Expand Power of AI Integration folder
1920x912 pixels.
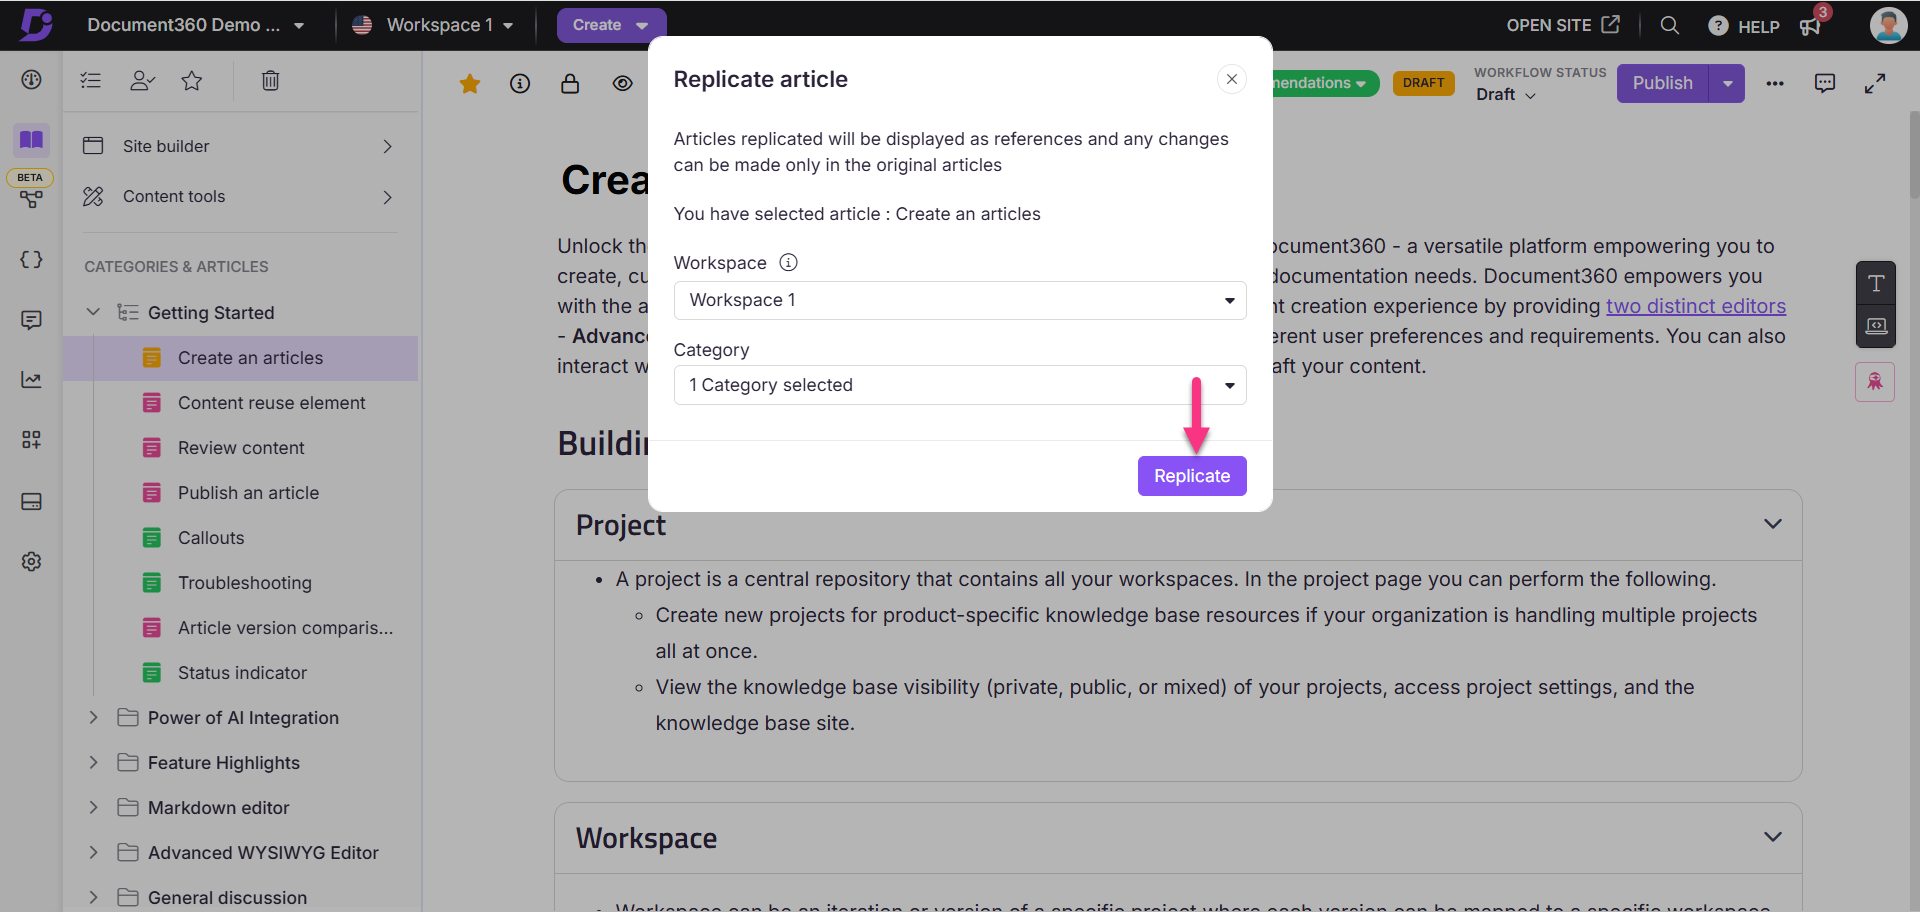click(x=93, y=717)
